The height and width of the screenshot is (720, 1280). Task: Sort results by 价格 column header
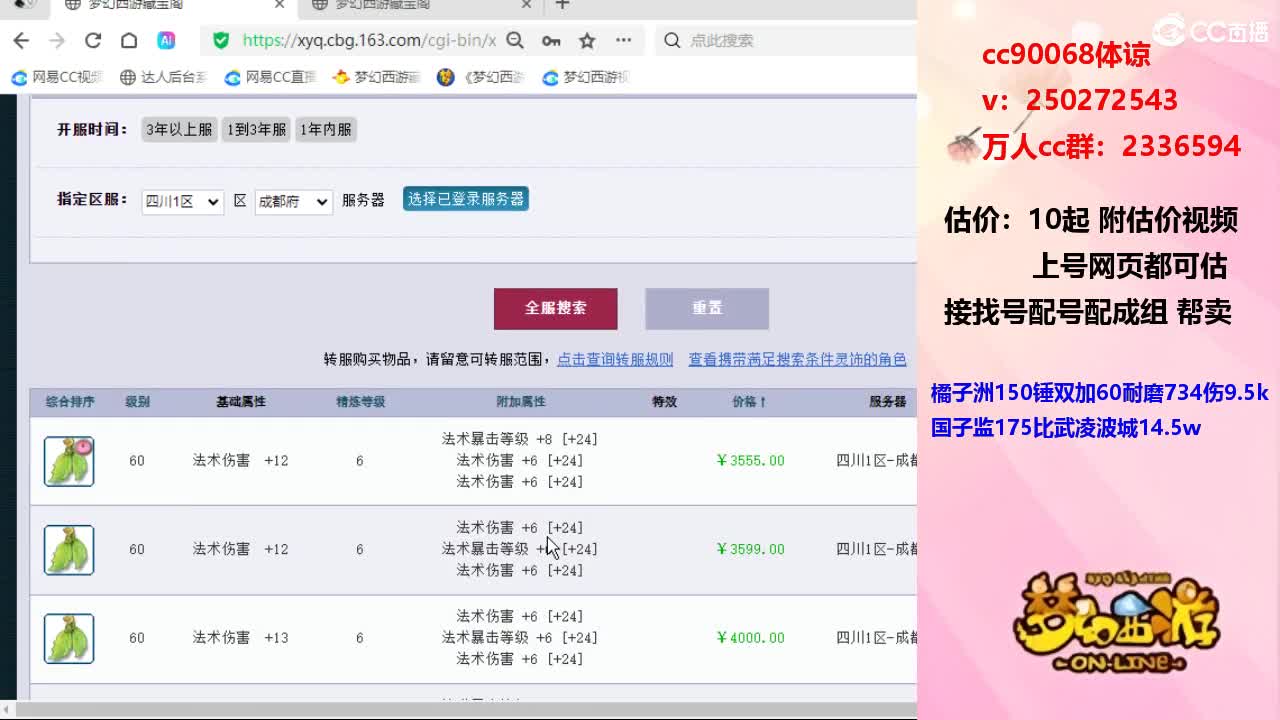pyautogui.click(x=749, y=402)
